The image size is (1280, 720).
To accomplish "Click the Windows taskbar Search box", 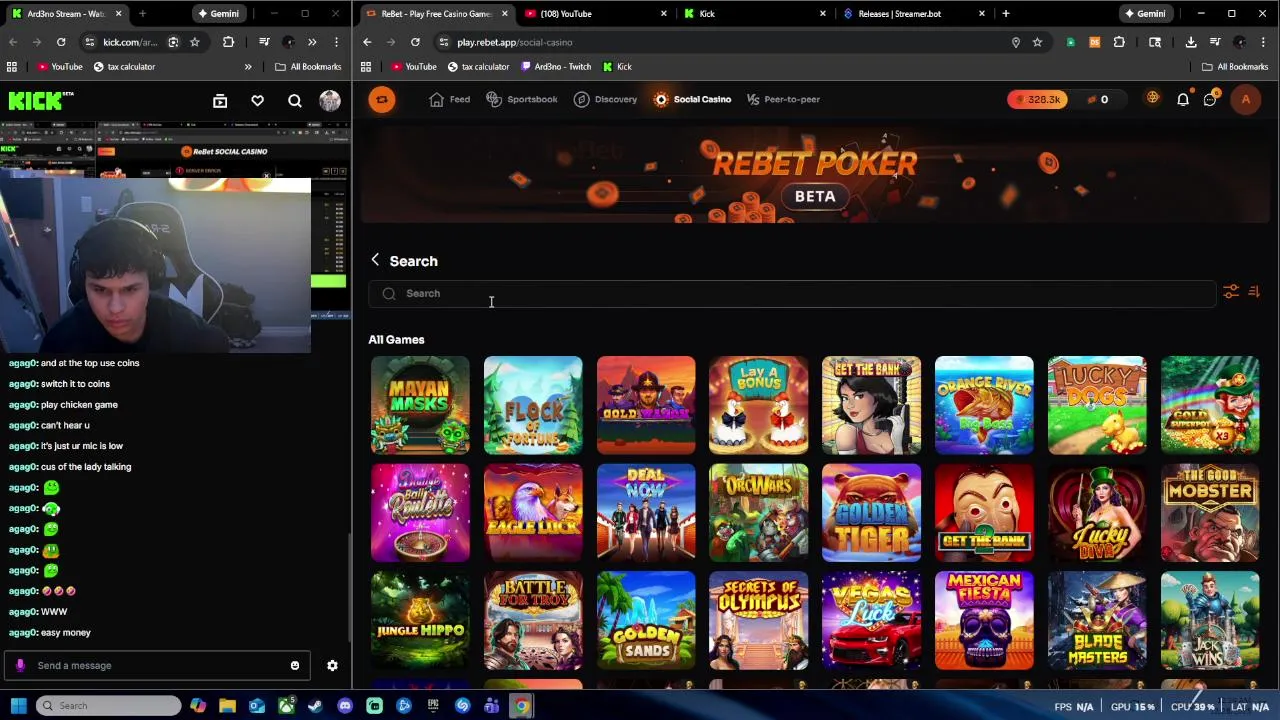I will tap(109, 706).
